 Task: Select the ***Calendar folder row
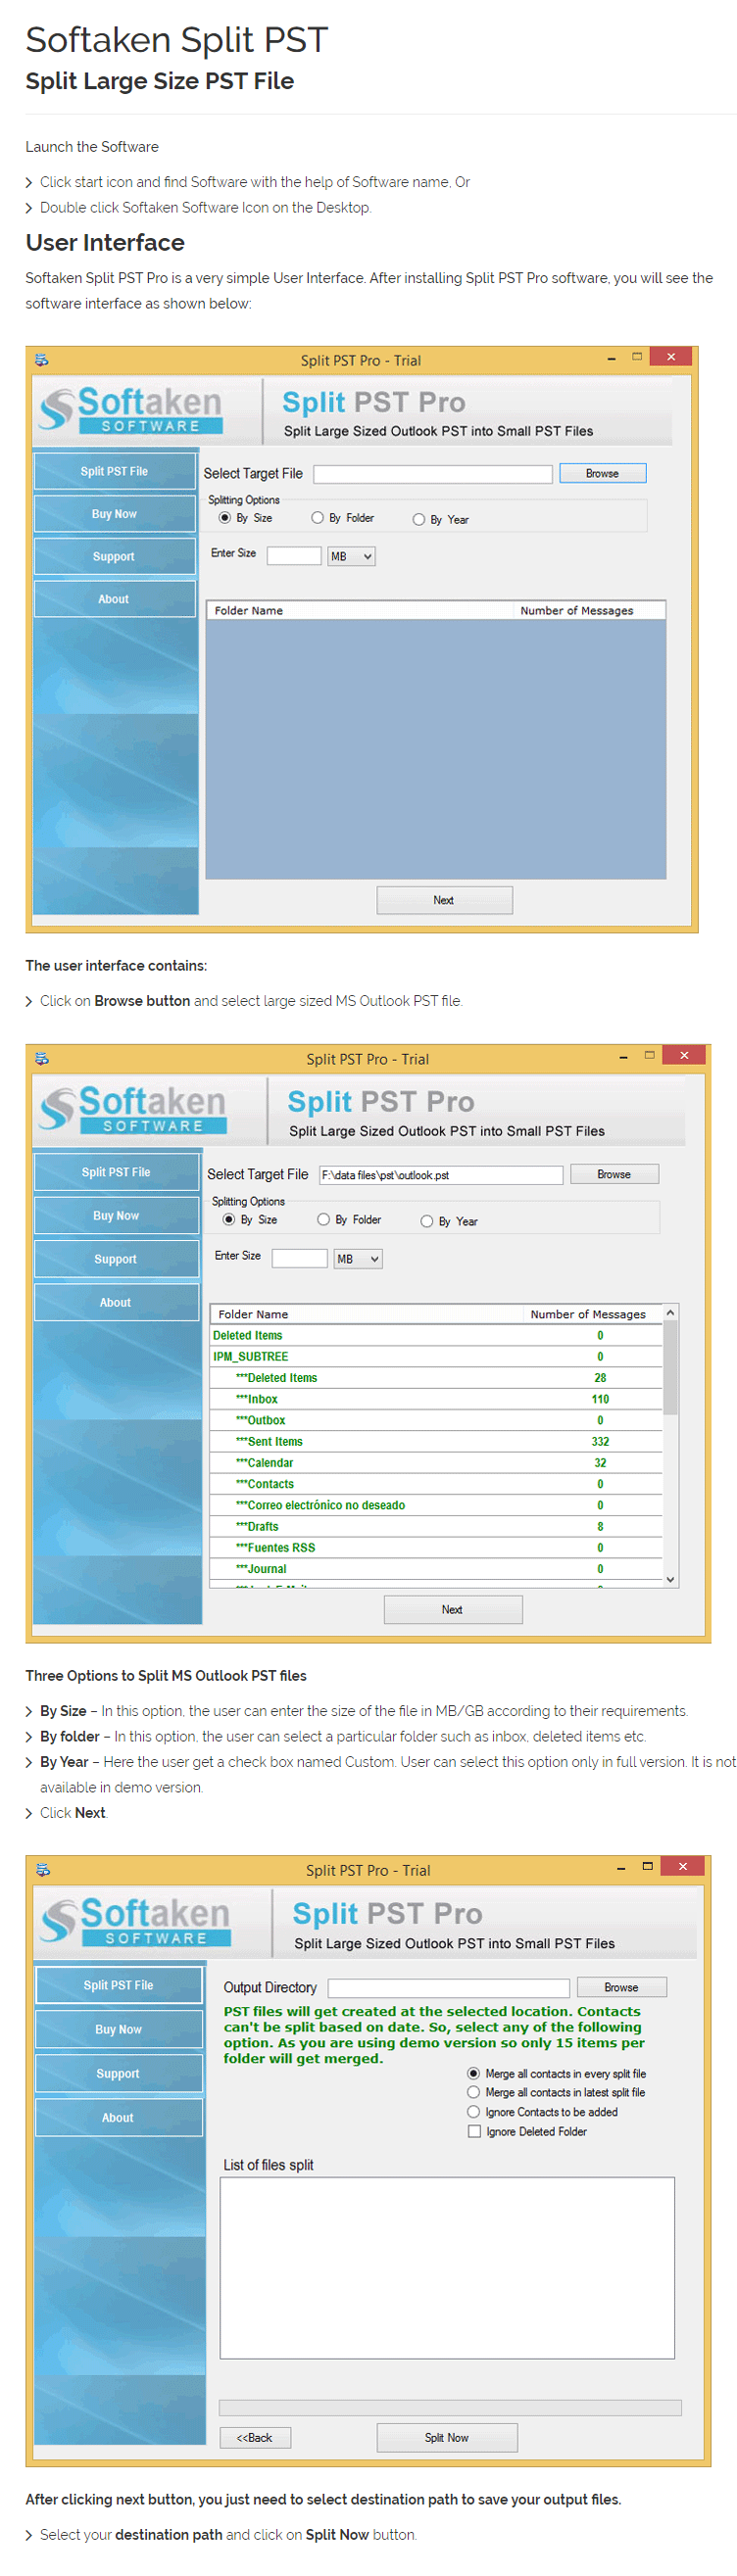436,1463
